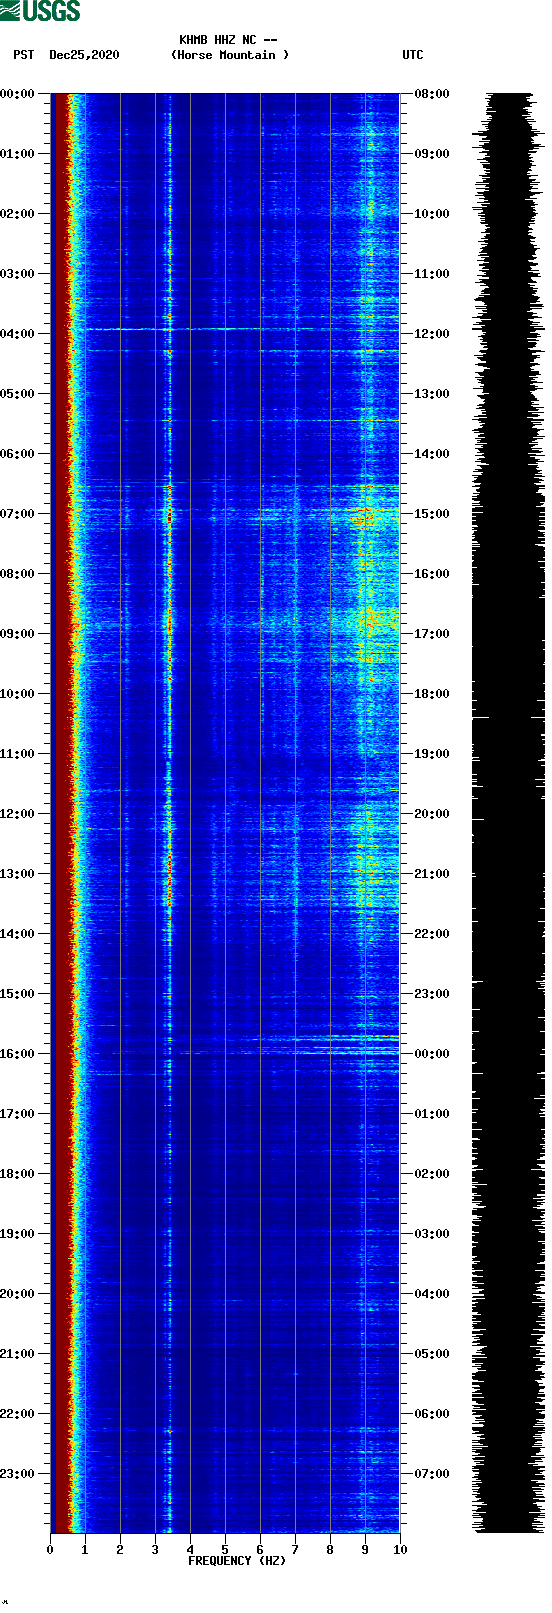Click the USGS logo
This screenshot has width=552, height=1613.
(x=40, y=11)
